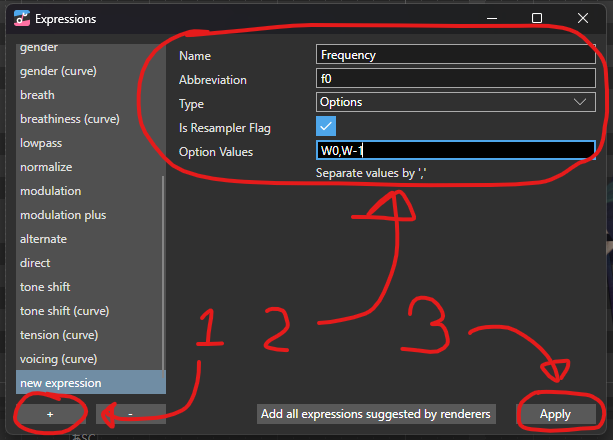Screen dimensions: 613x440
Task: Select breathiness (curve) in the list
Action: pyautogui.click(x=91, y=119)
